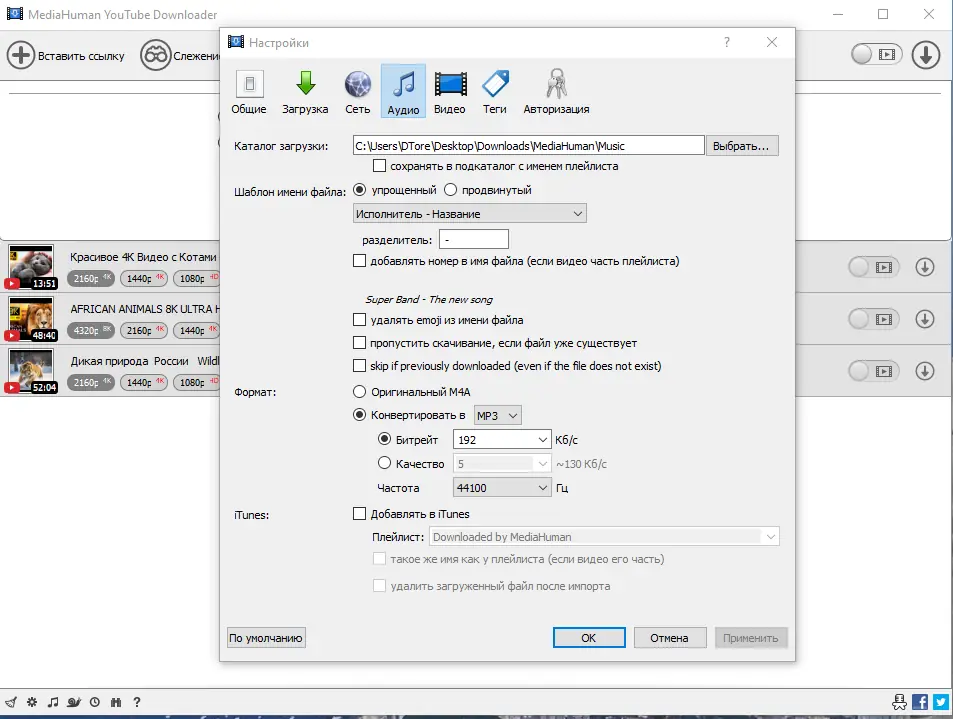Click the binoculars tracking icon in status bar
This screenshot has width=953, height=719.
115,702
